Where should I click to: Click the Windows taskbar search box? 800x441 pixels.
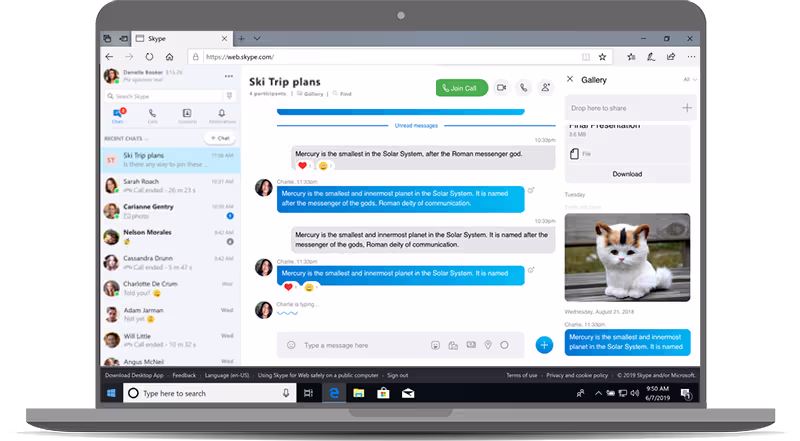pyautogui.click(x=210, y=393)
